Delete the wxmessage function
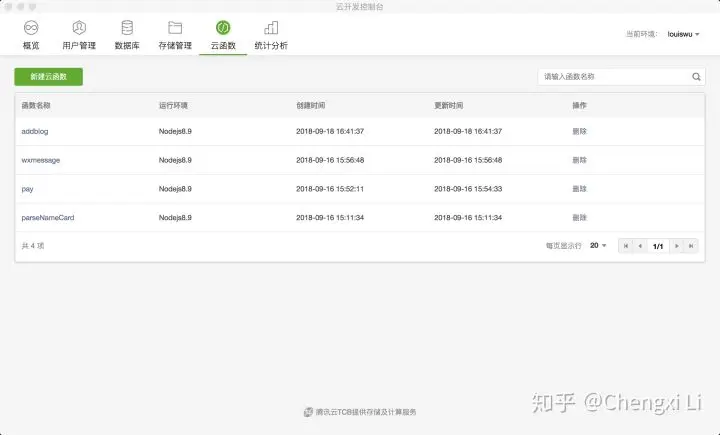Screen dimensions: 720x435 (579, 160)
